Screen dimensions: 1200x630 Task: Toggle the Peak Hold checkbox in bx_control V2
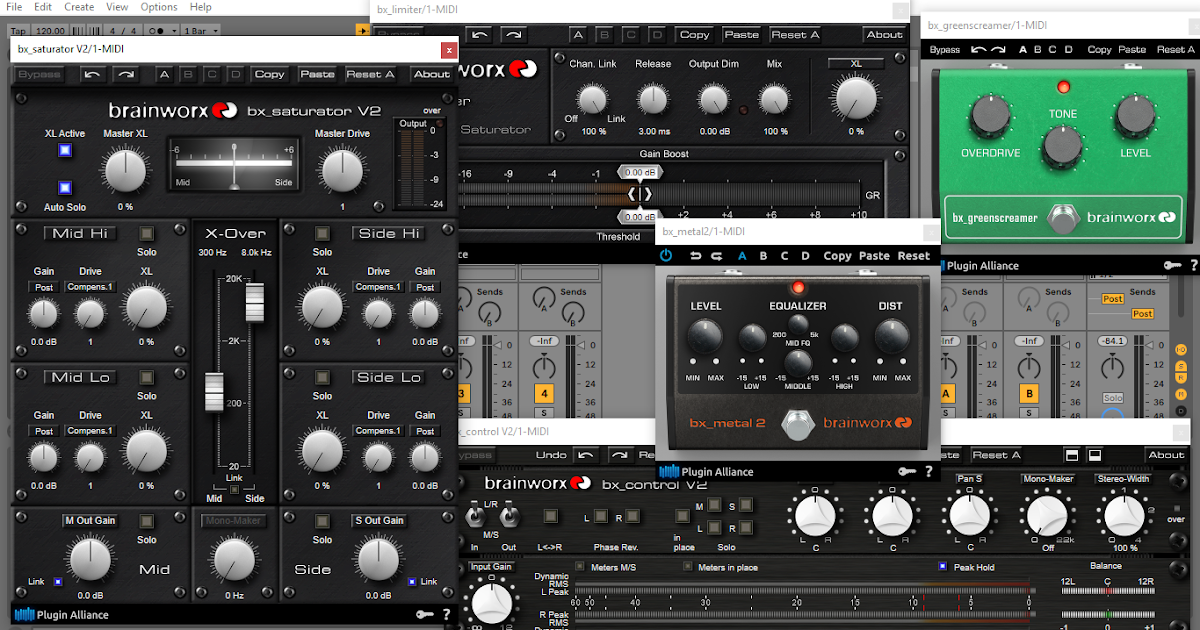pyautogui.click(x=943, y=567)
